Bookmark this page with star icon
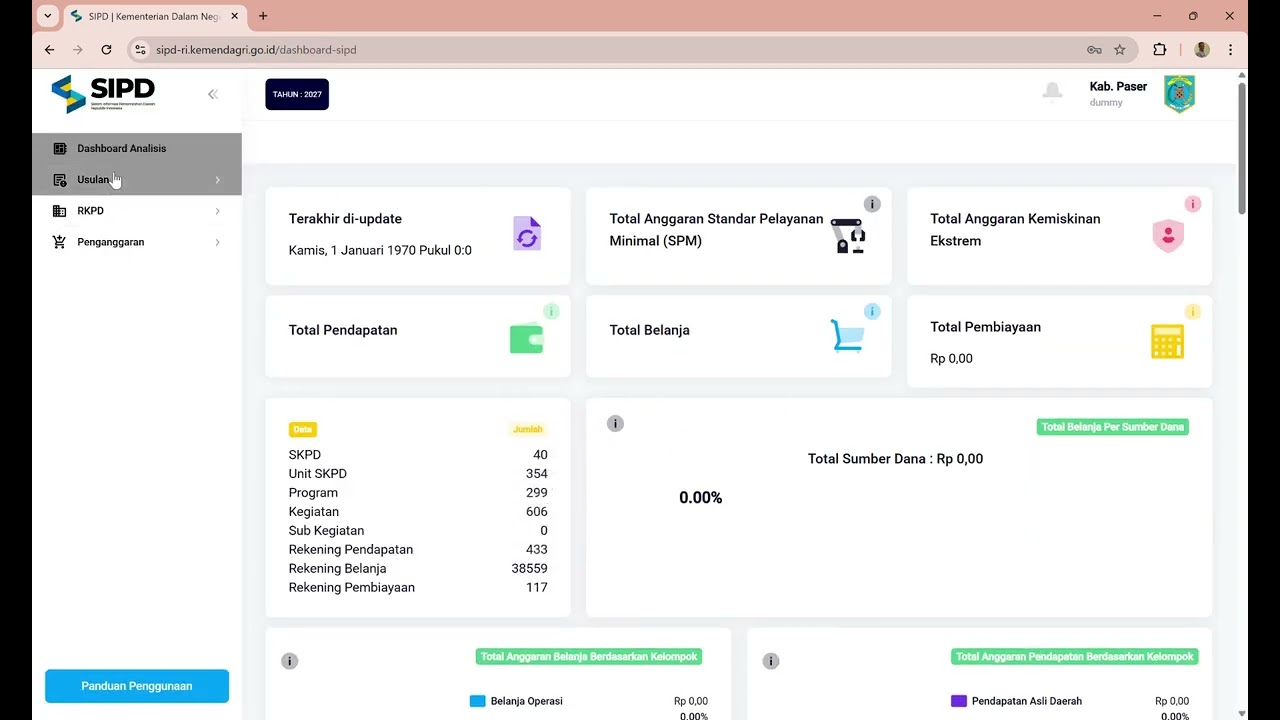1280x720 pixels. [x=1120, y=50]
